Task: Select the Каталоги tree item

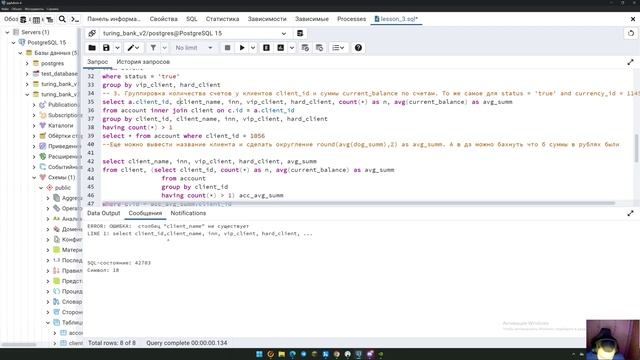Action: (x=60, y=126)
